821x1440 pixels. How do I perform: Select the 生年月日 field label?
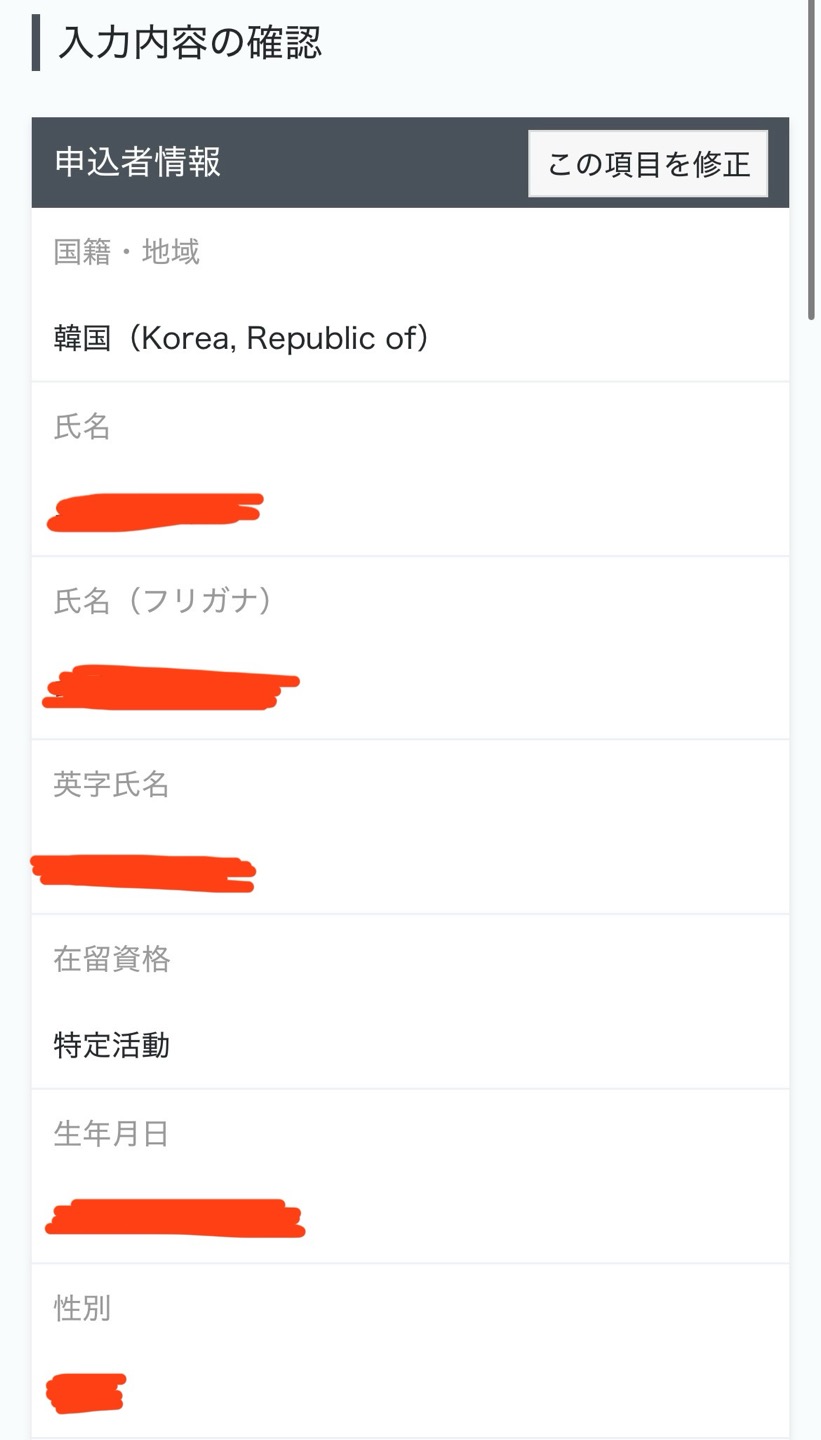pos(111,1134)
